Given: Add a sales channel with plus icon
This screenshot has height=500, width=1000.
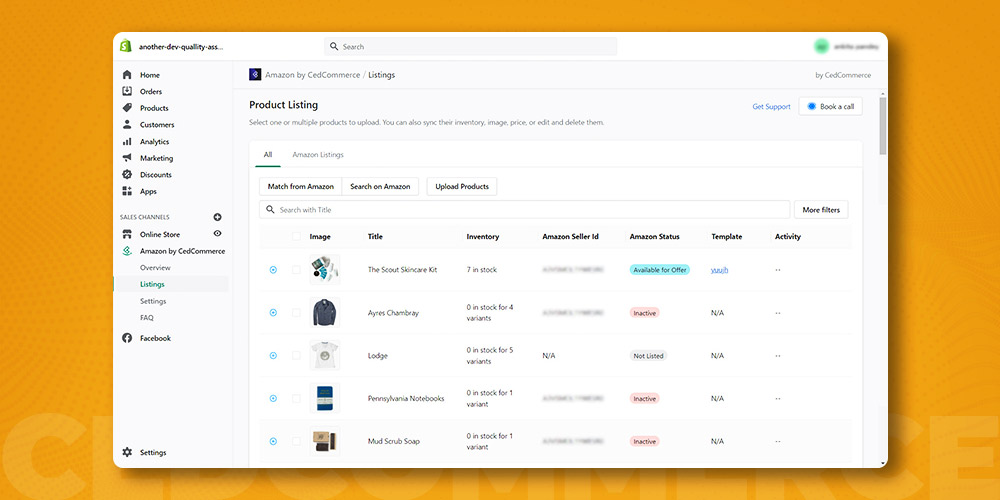Looking at the screenshot, I should pyautogui.click(x=217, y=217).
